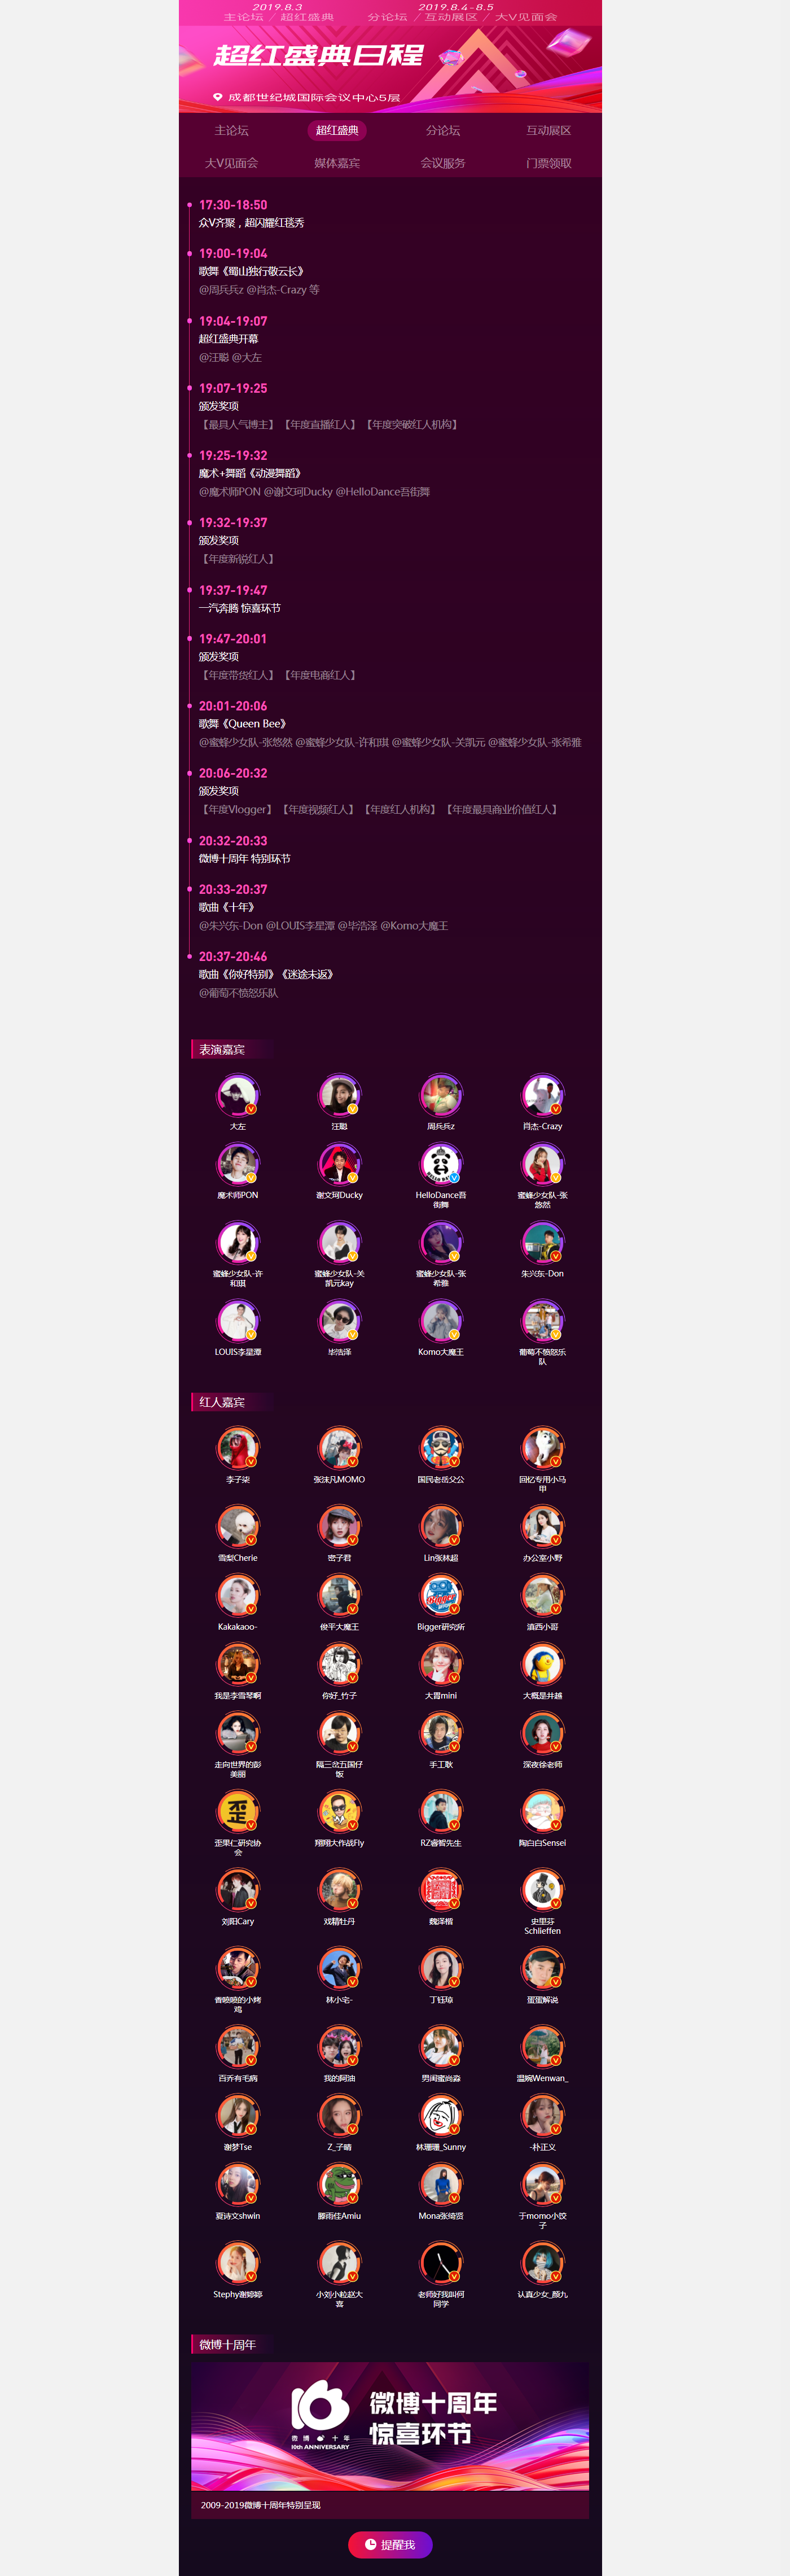Open the 魏泽楷 red seal avatar
The width and height of the screenshot is (790, 2576).
[441, 1890]
